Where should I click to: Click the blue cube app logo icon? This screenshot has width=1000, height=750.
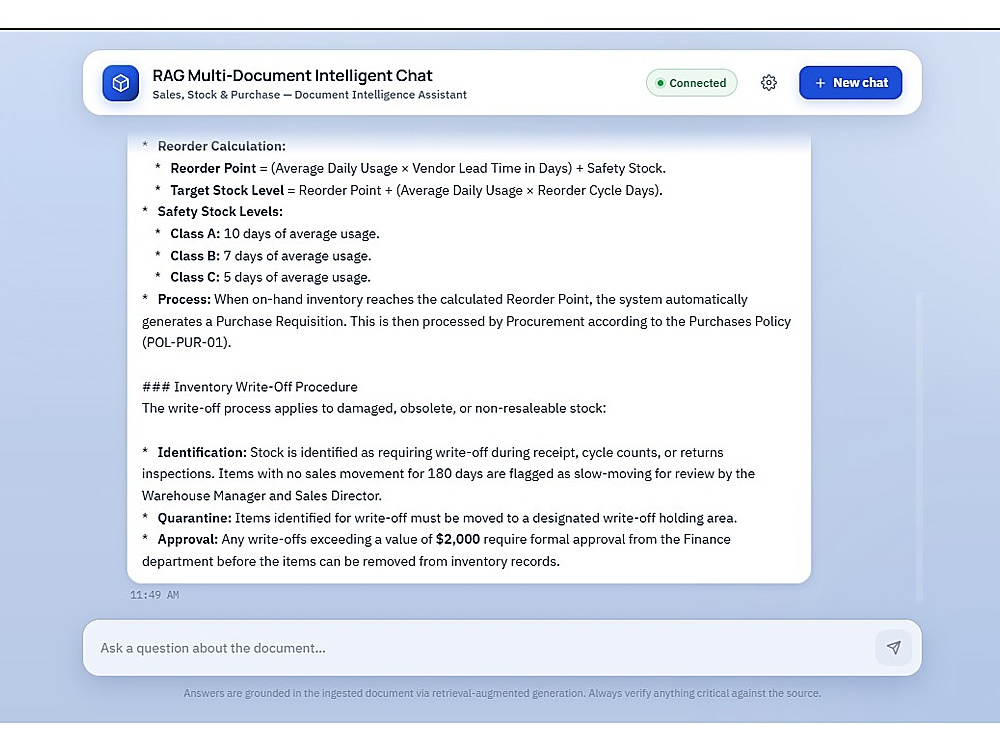121,83
